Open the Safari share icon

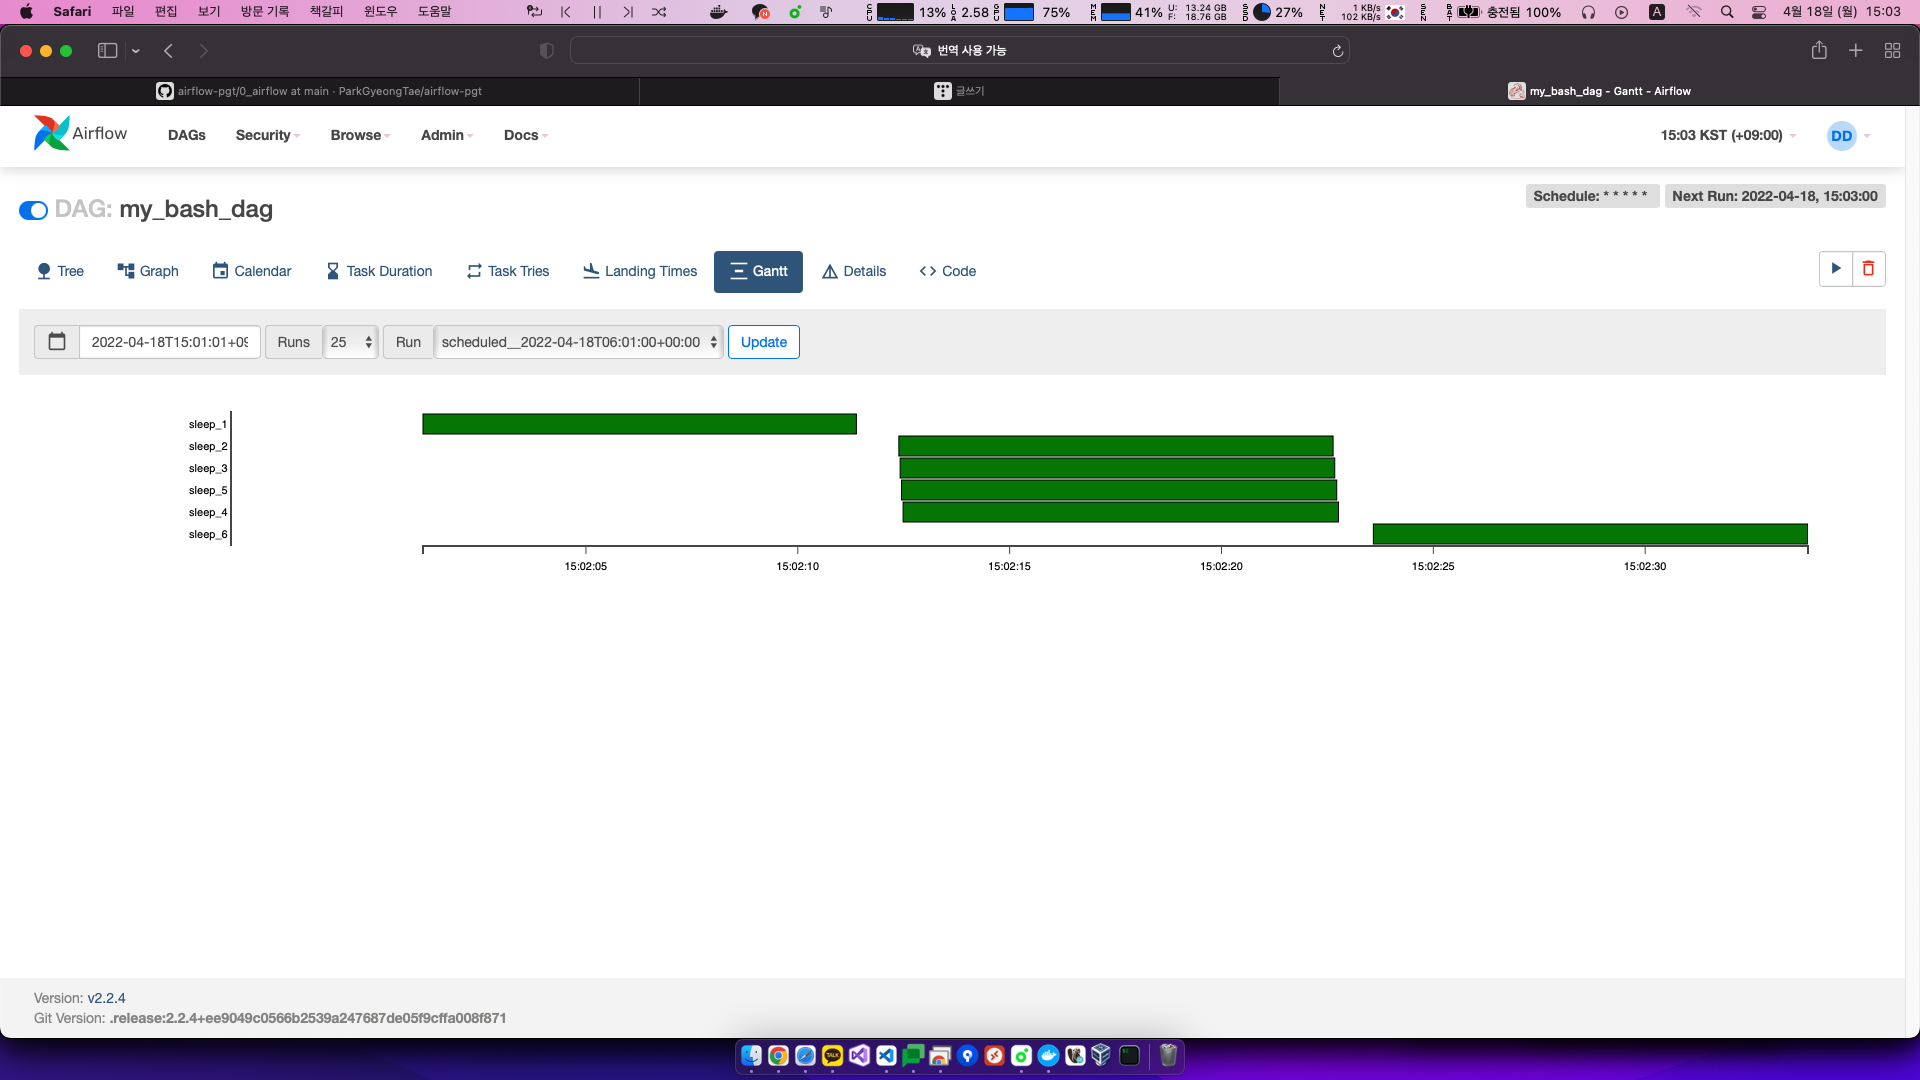1819,51
